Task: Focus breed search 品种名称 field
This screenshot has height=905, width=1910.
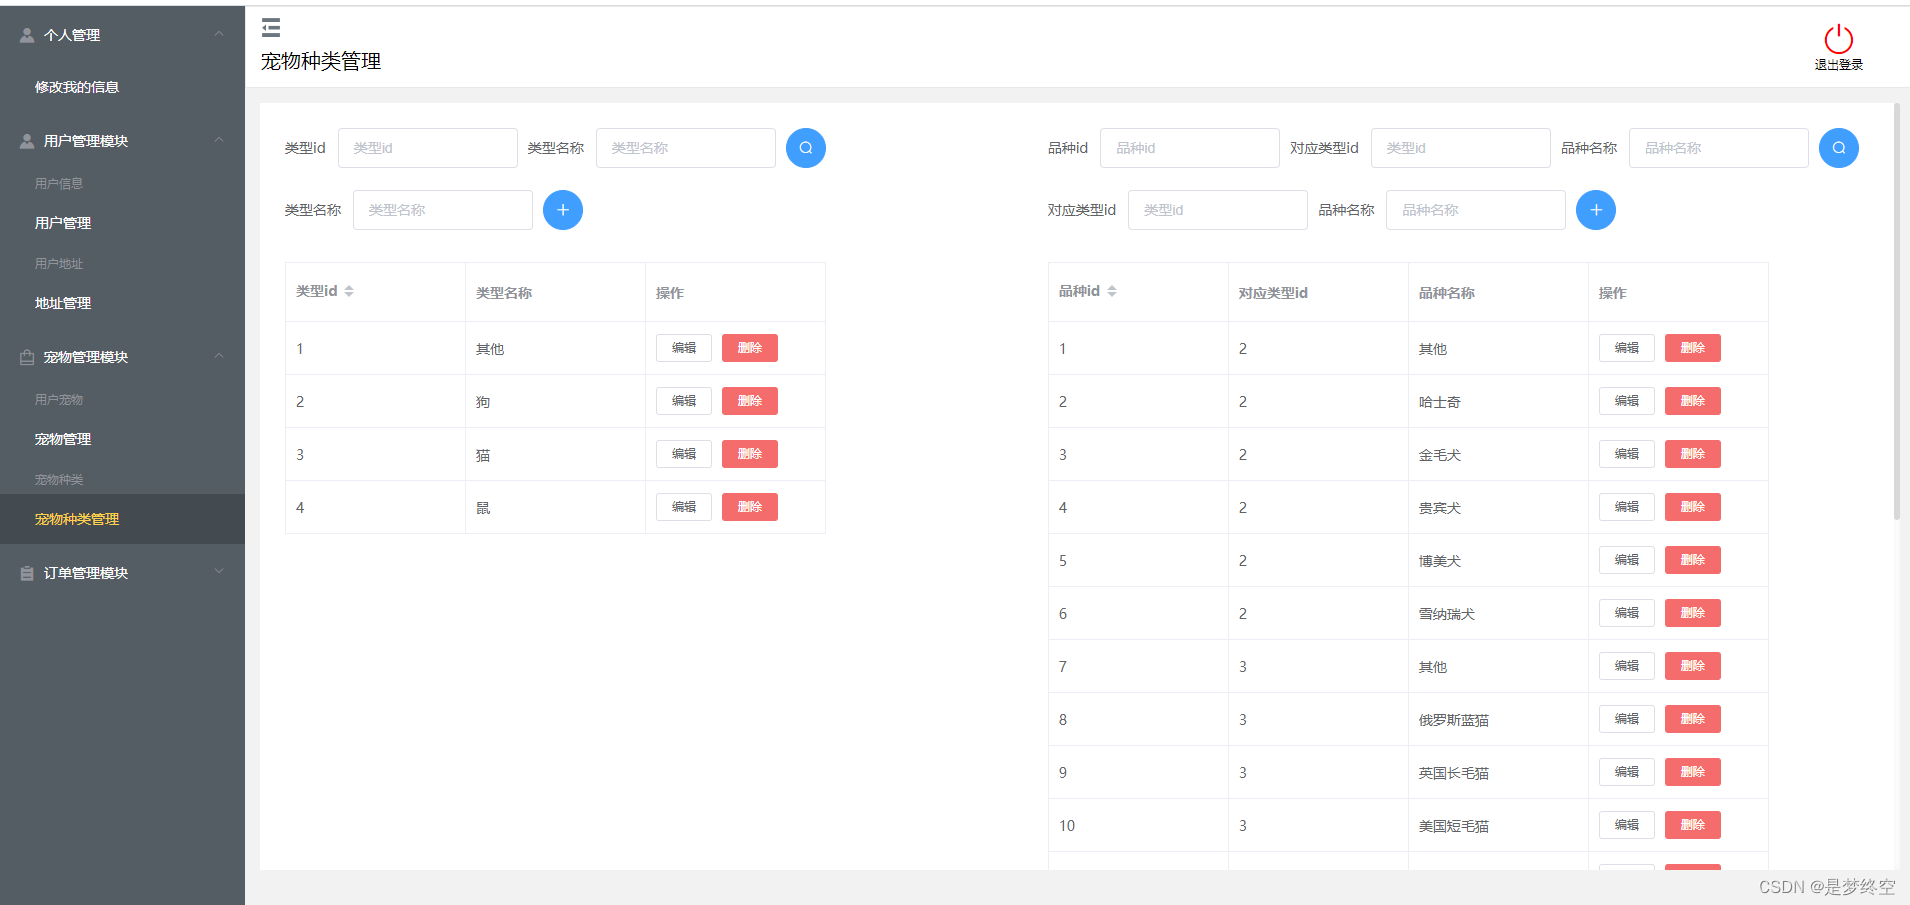Action: coord(1719,148)
